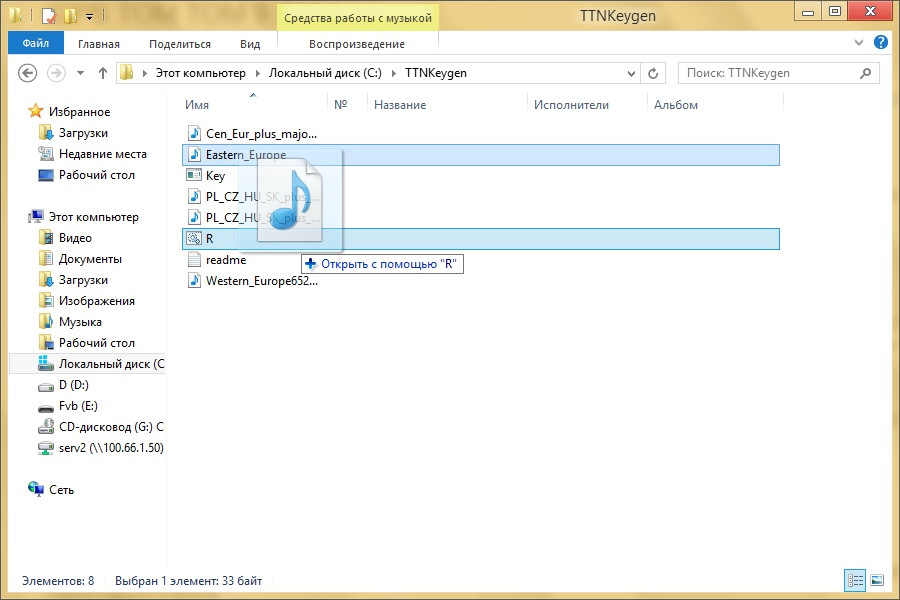
Task: Switch to the Вид tab
Action: click(250, 44)
